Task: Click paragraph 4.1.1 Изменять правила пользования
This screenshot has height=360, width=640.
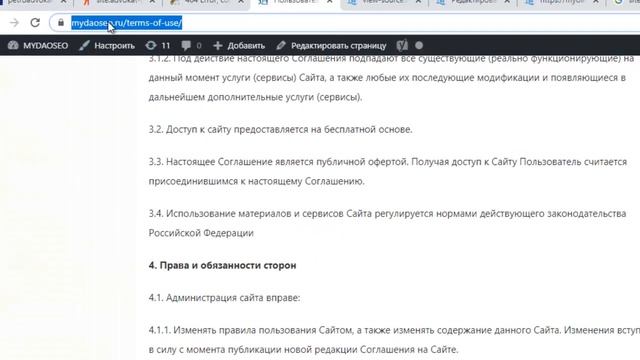Action: (394, 340)
